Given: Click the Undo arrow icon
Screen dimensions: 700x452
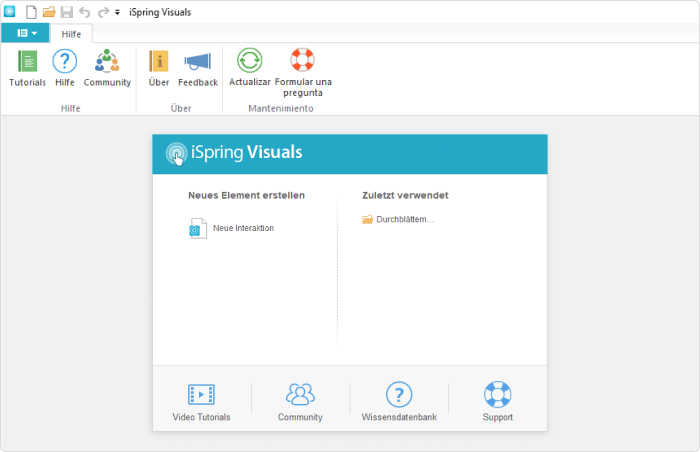Looking at the screenshot, I should pyautogui.click(x=84, y=12).
